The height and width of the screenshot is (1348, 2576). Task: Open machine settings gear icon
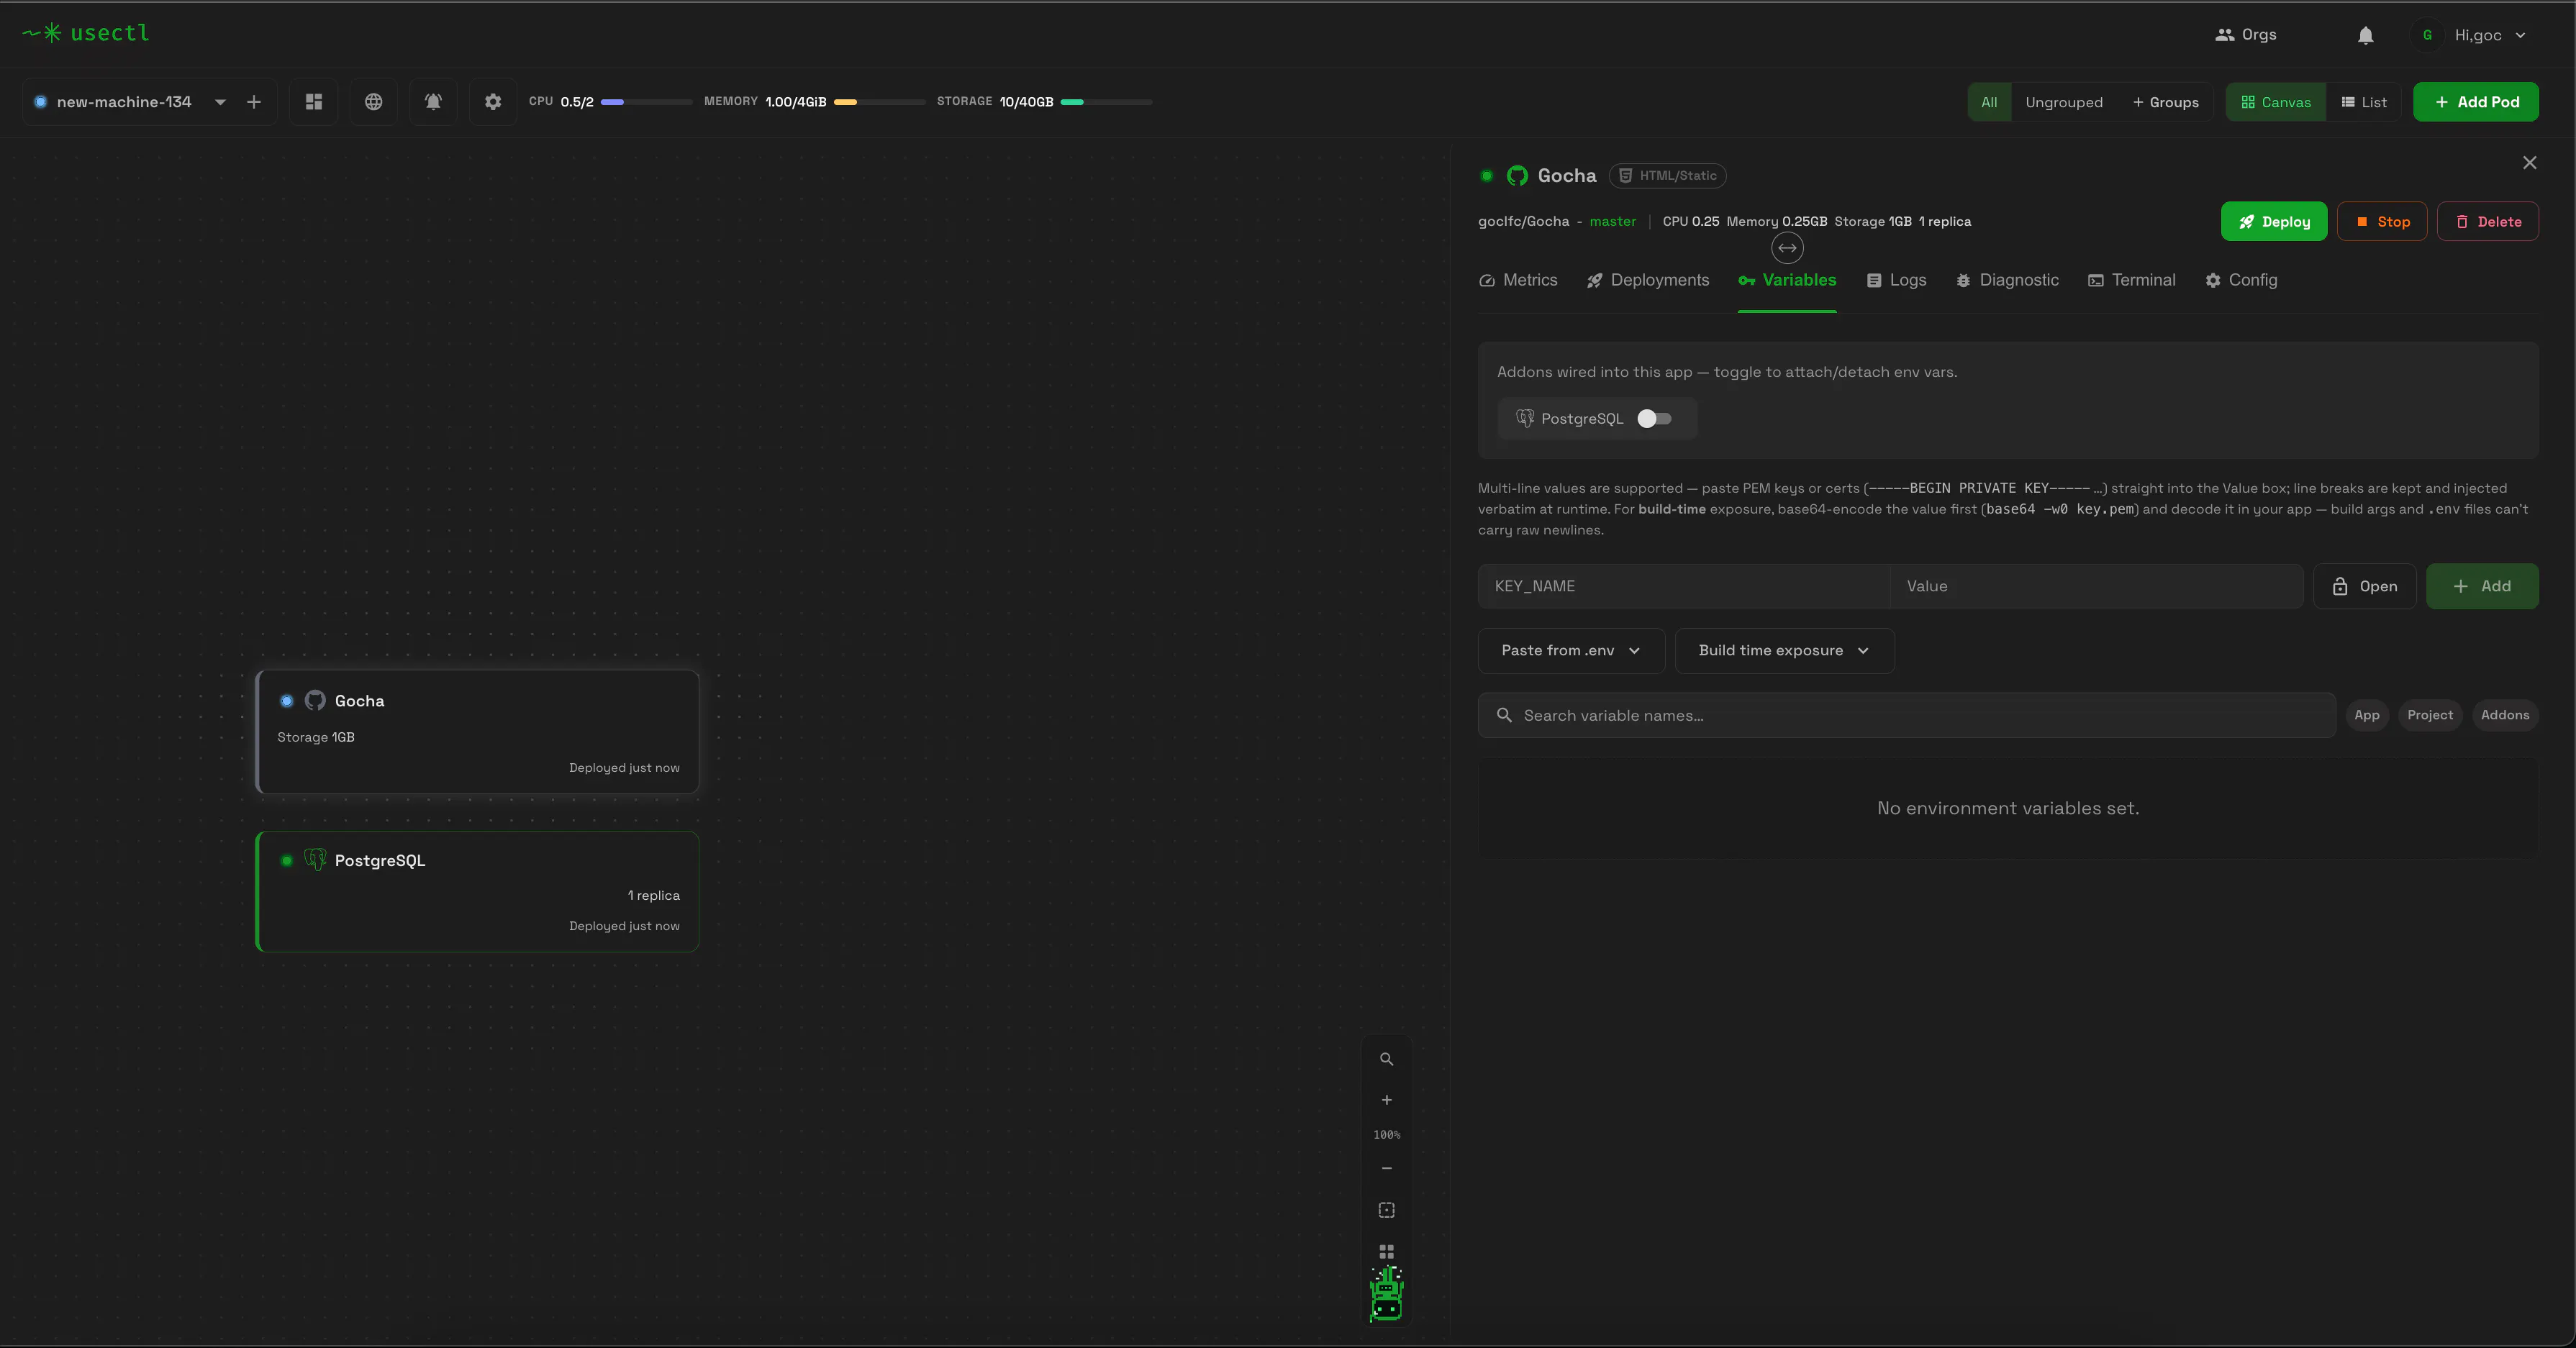(493, 102)
